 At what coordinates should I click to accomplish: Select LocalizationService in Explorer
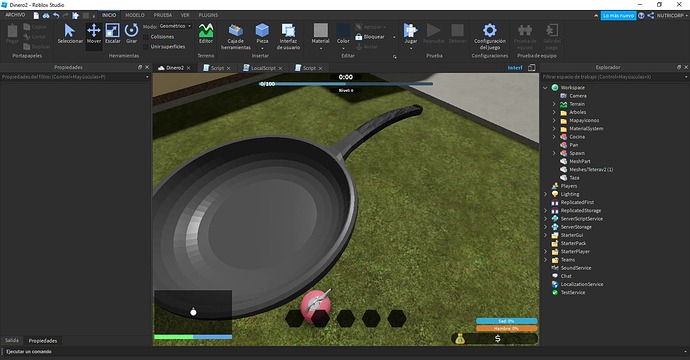582,284
